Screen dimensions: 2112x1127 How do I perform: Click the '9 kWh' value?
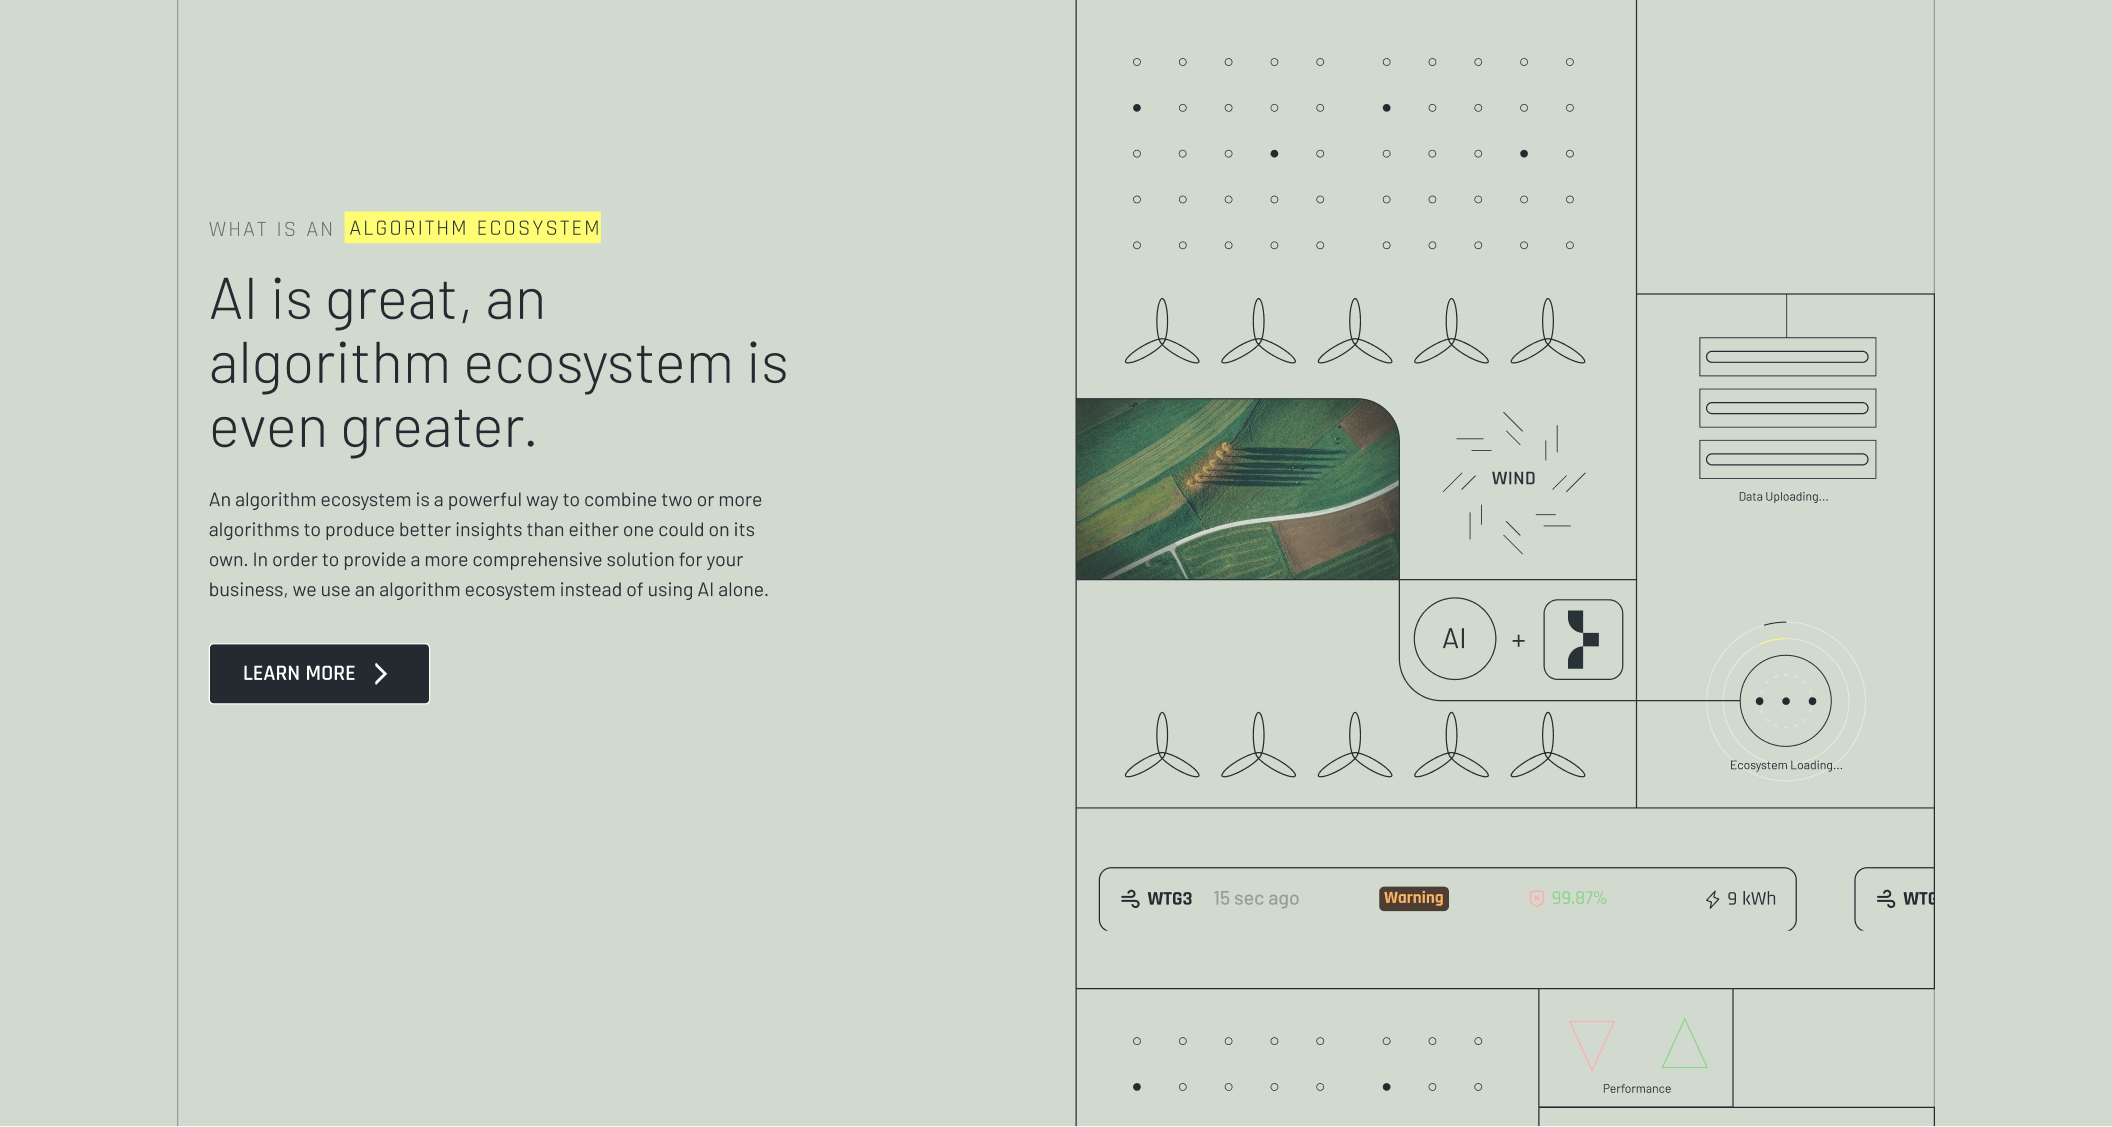(1751, 899)
